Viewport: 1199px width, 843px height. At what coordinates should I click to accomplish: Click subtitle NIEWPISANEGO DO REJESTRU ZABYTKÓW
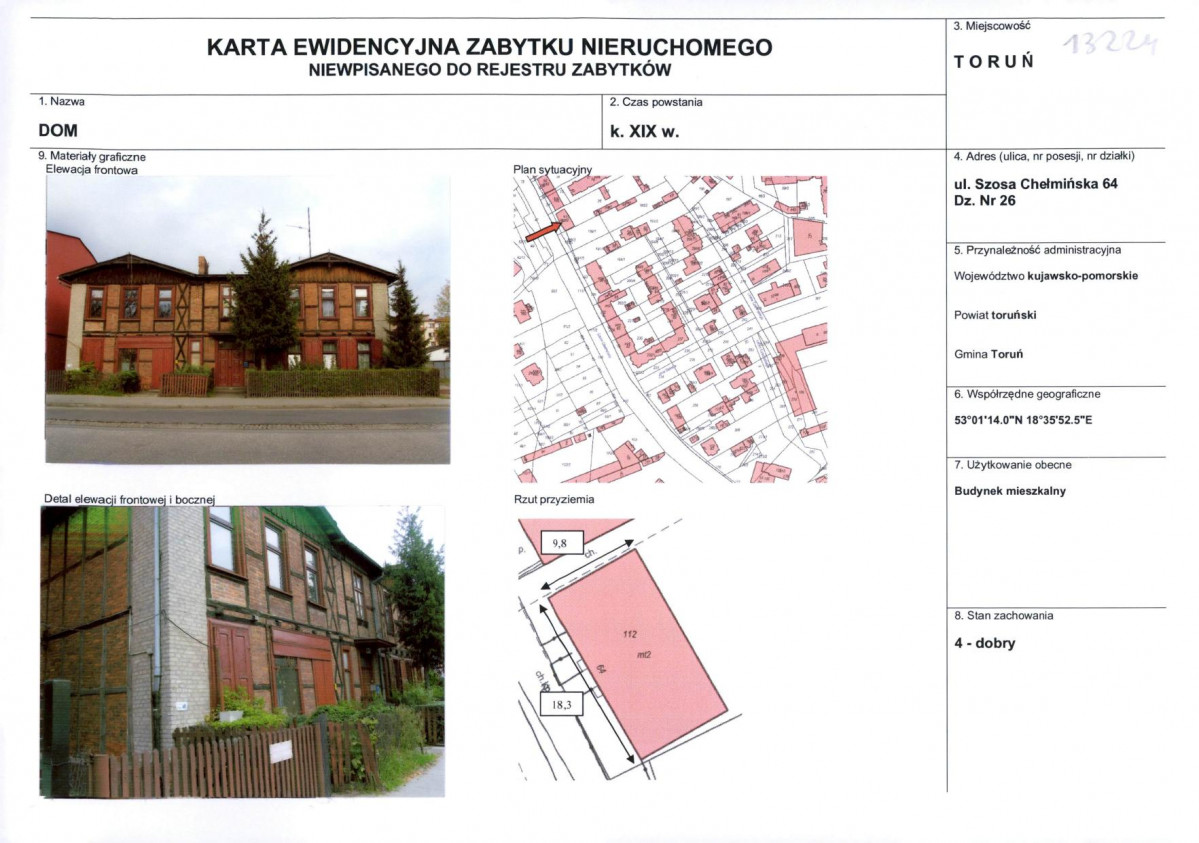pos(489,70)
